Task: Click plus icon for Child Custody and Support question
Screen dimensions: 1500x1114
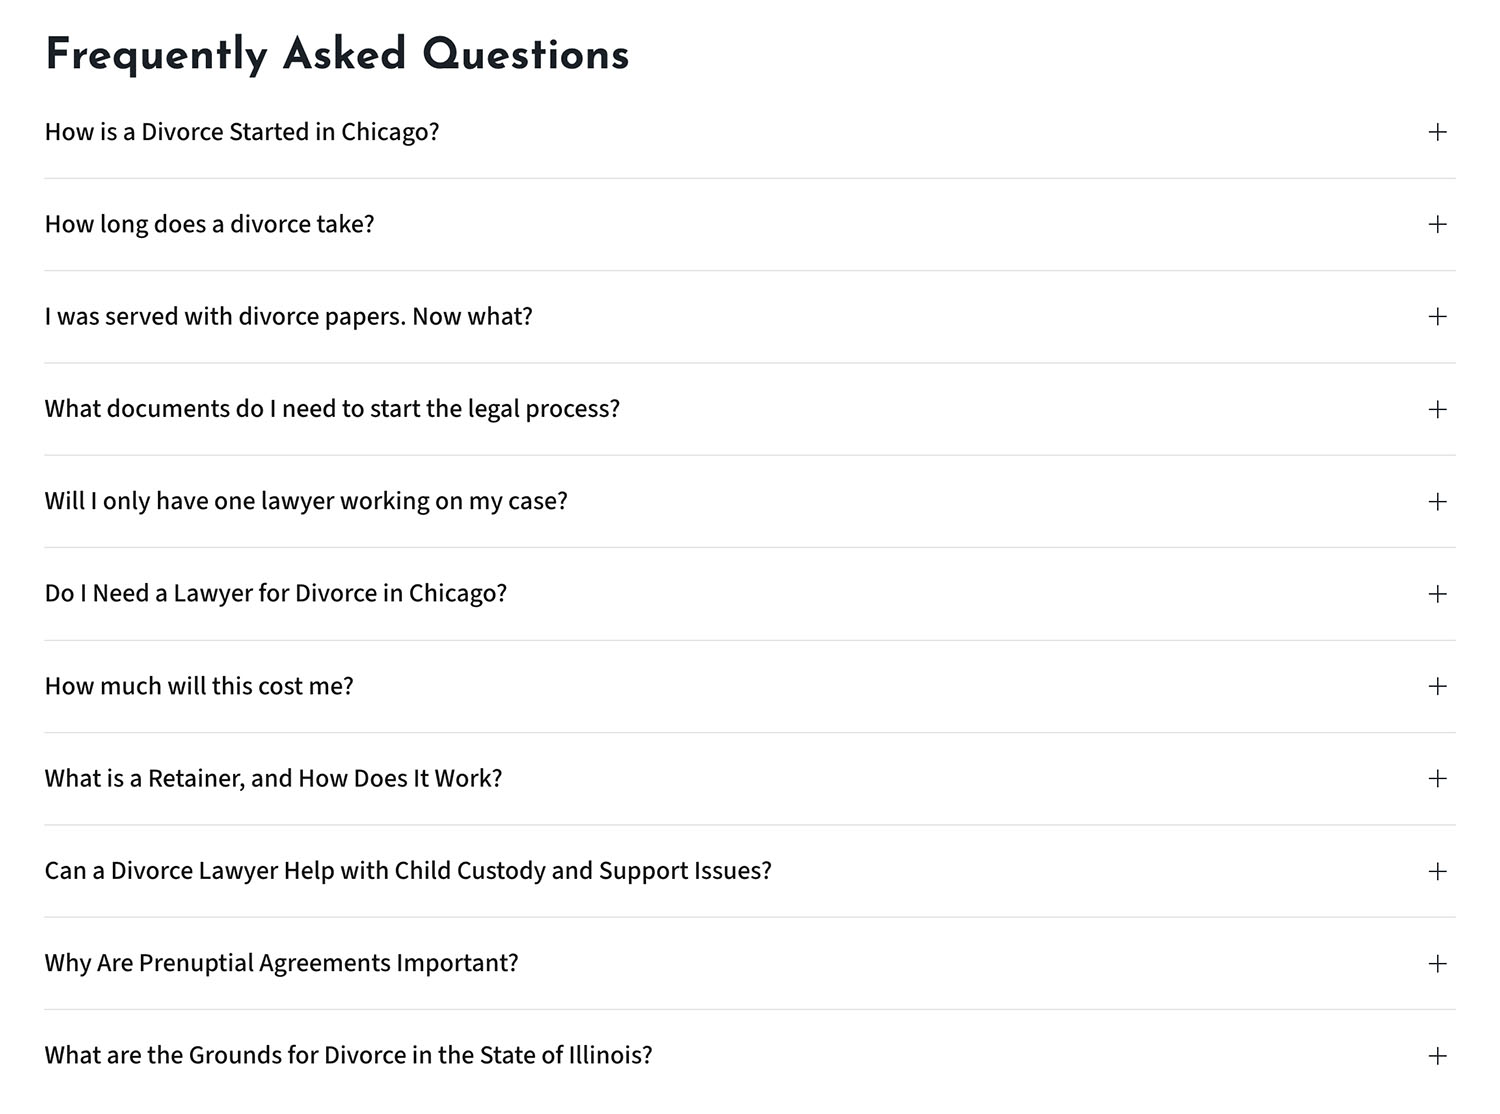Action: (x=1437, y=871)
